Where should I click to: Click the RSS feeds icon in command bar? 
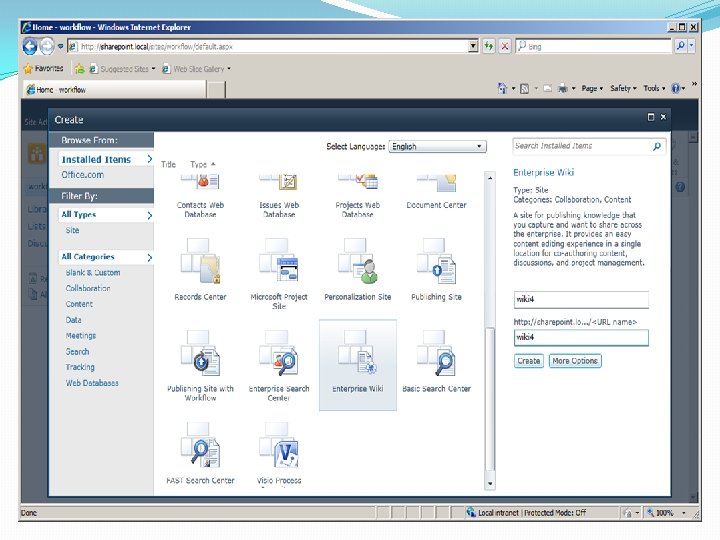(x=524, y=89)
